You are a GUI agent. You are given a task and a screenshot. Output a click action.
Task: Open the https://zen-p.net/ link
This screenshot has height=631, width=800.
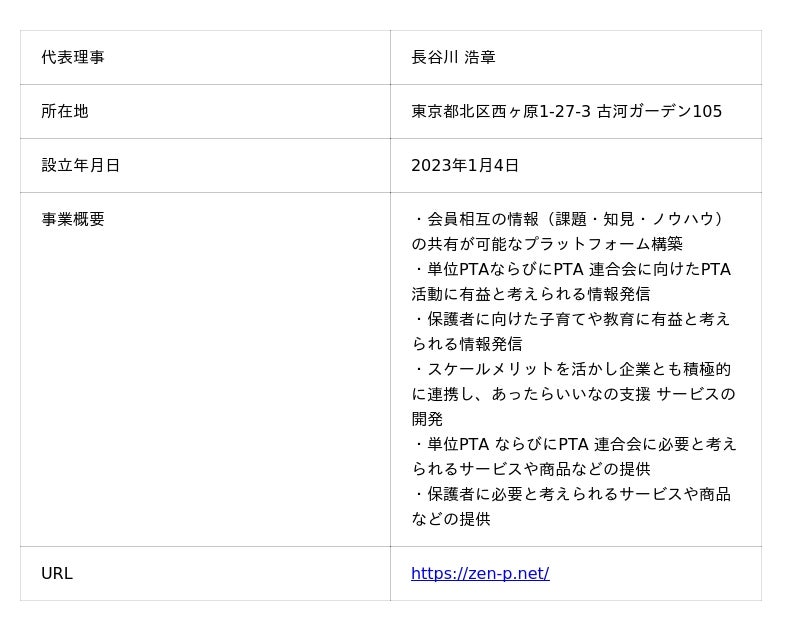479,573
